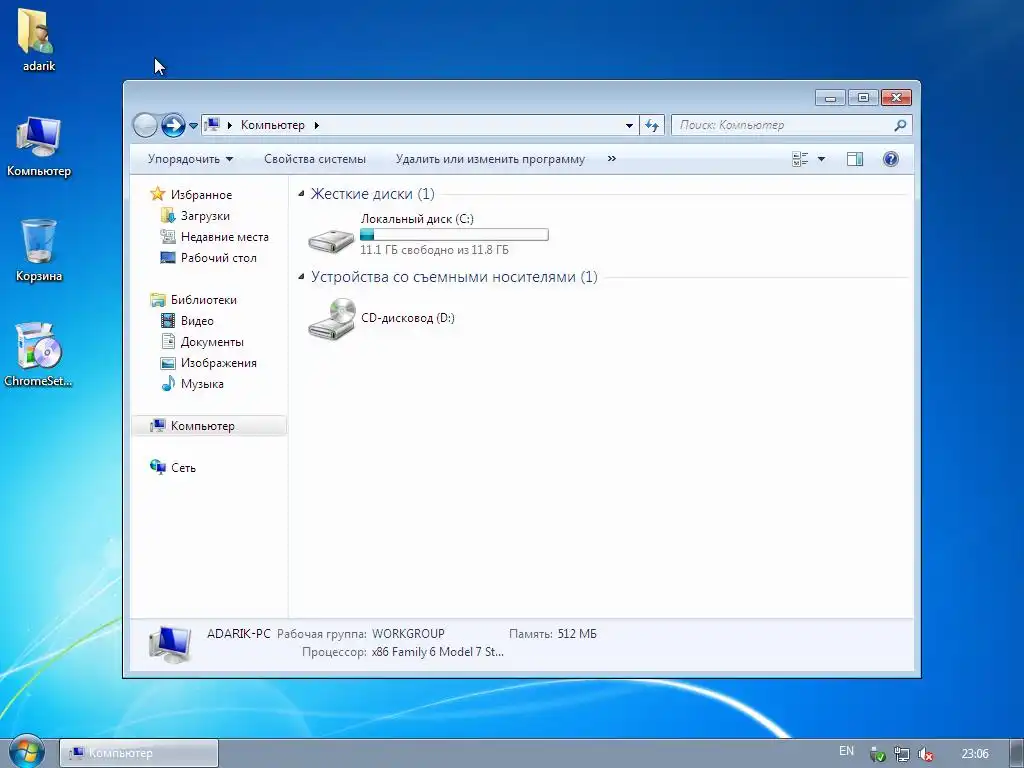Expand root arrow before Компьютер breadcrumb
Viewport: 1024px width, 768px height.
pyautogui.click(x=229, y=125)
